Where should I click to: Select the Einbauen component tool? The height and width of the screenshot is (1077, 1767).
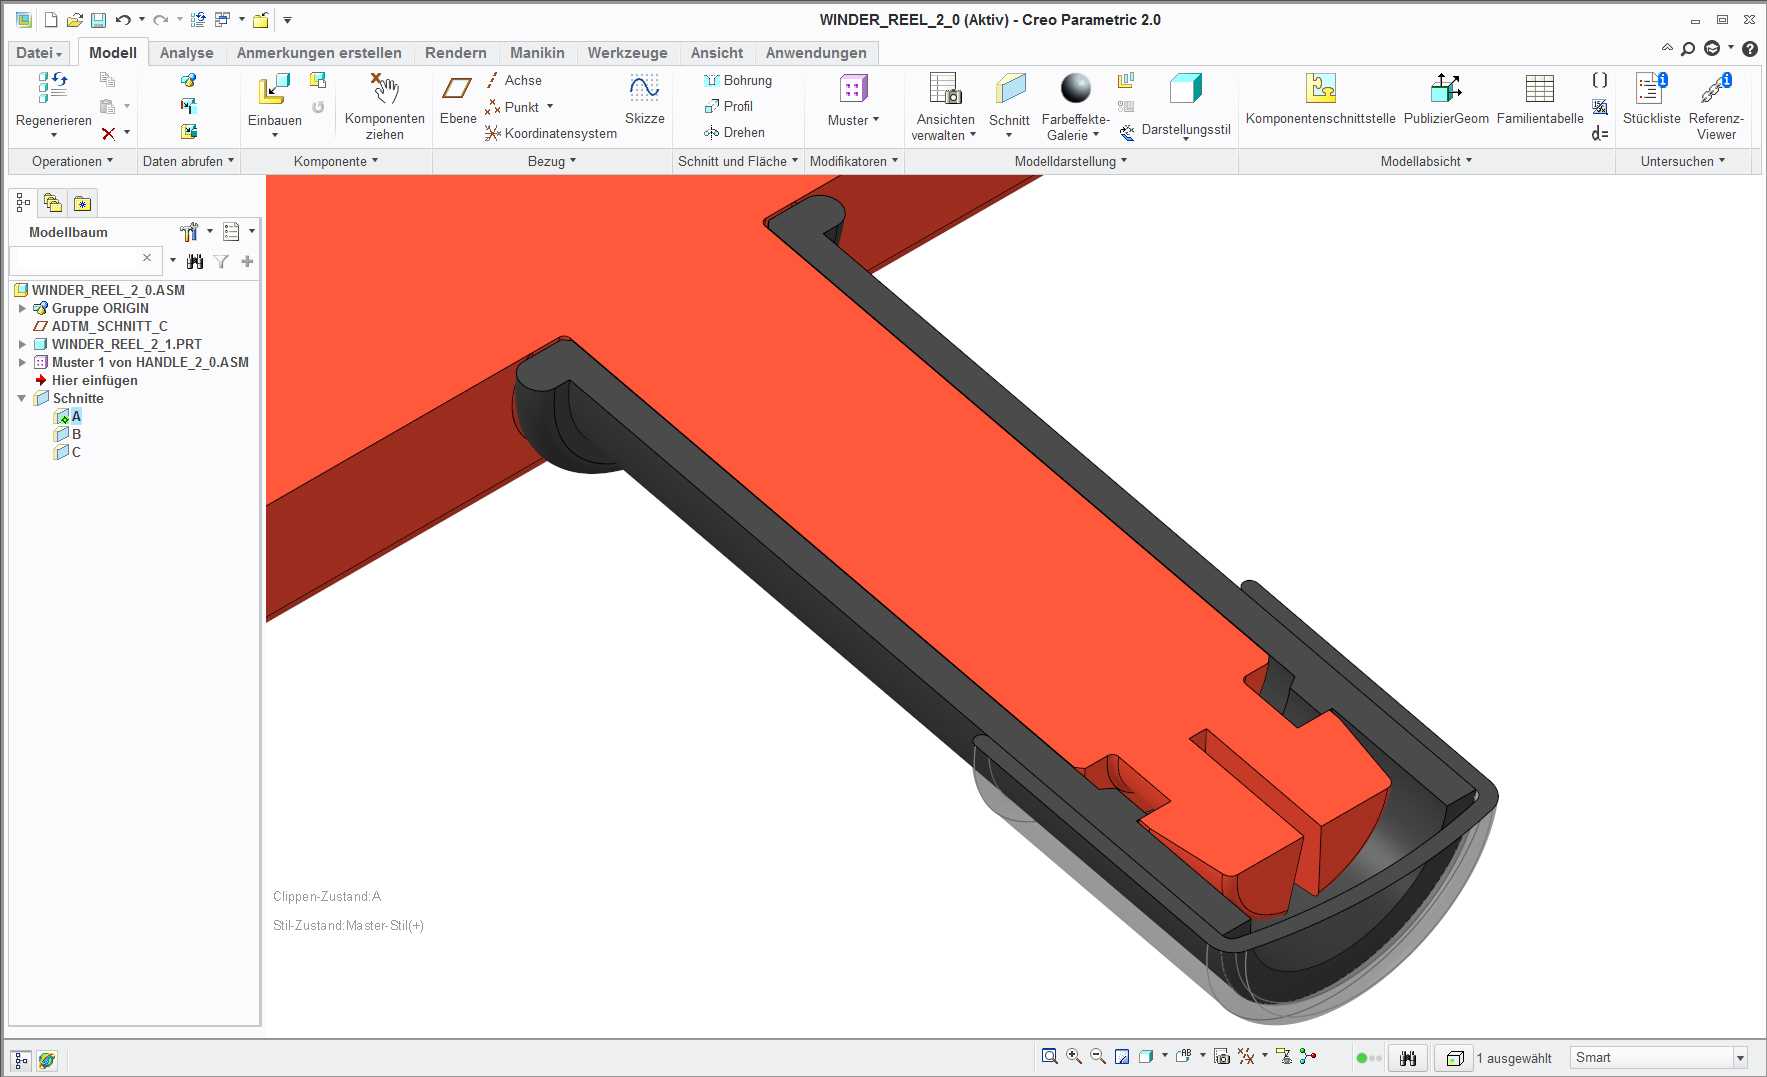[x=274, y=89]
